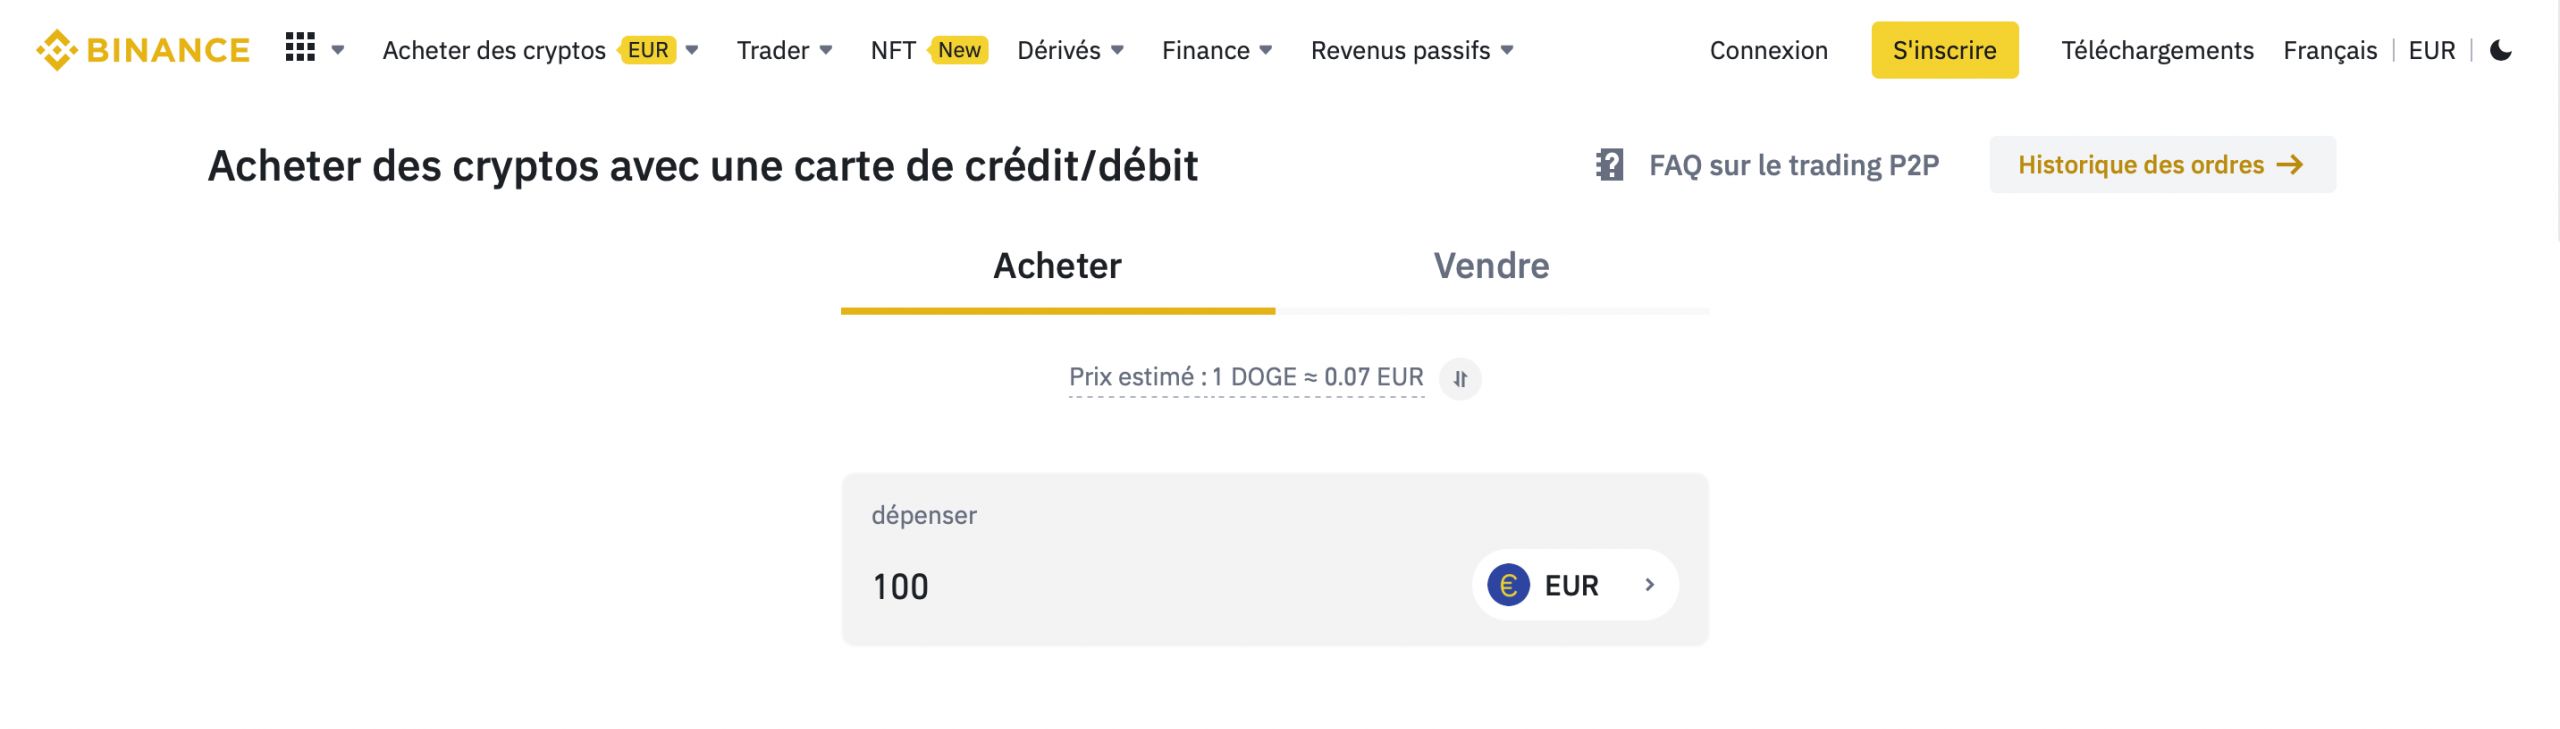The height and width of the screenshot is (729, 2560).
Task: Swap the estimated price direction
Action: [1460, 379]
